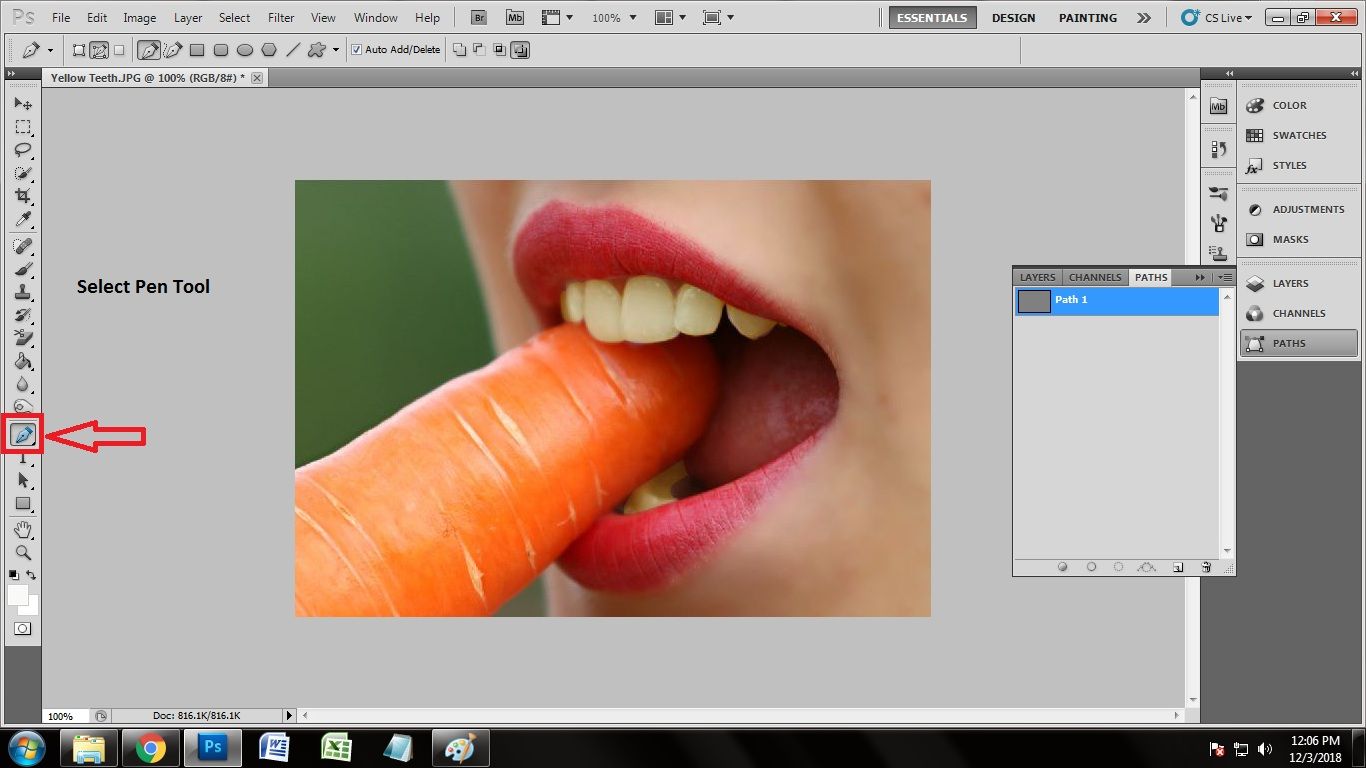Switch to LAYERS tab in floating panel
Image resolution: width=1366 pixels, height=768 pixels.
(x=1037, y=277)
